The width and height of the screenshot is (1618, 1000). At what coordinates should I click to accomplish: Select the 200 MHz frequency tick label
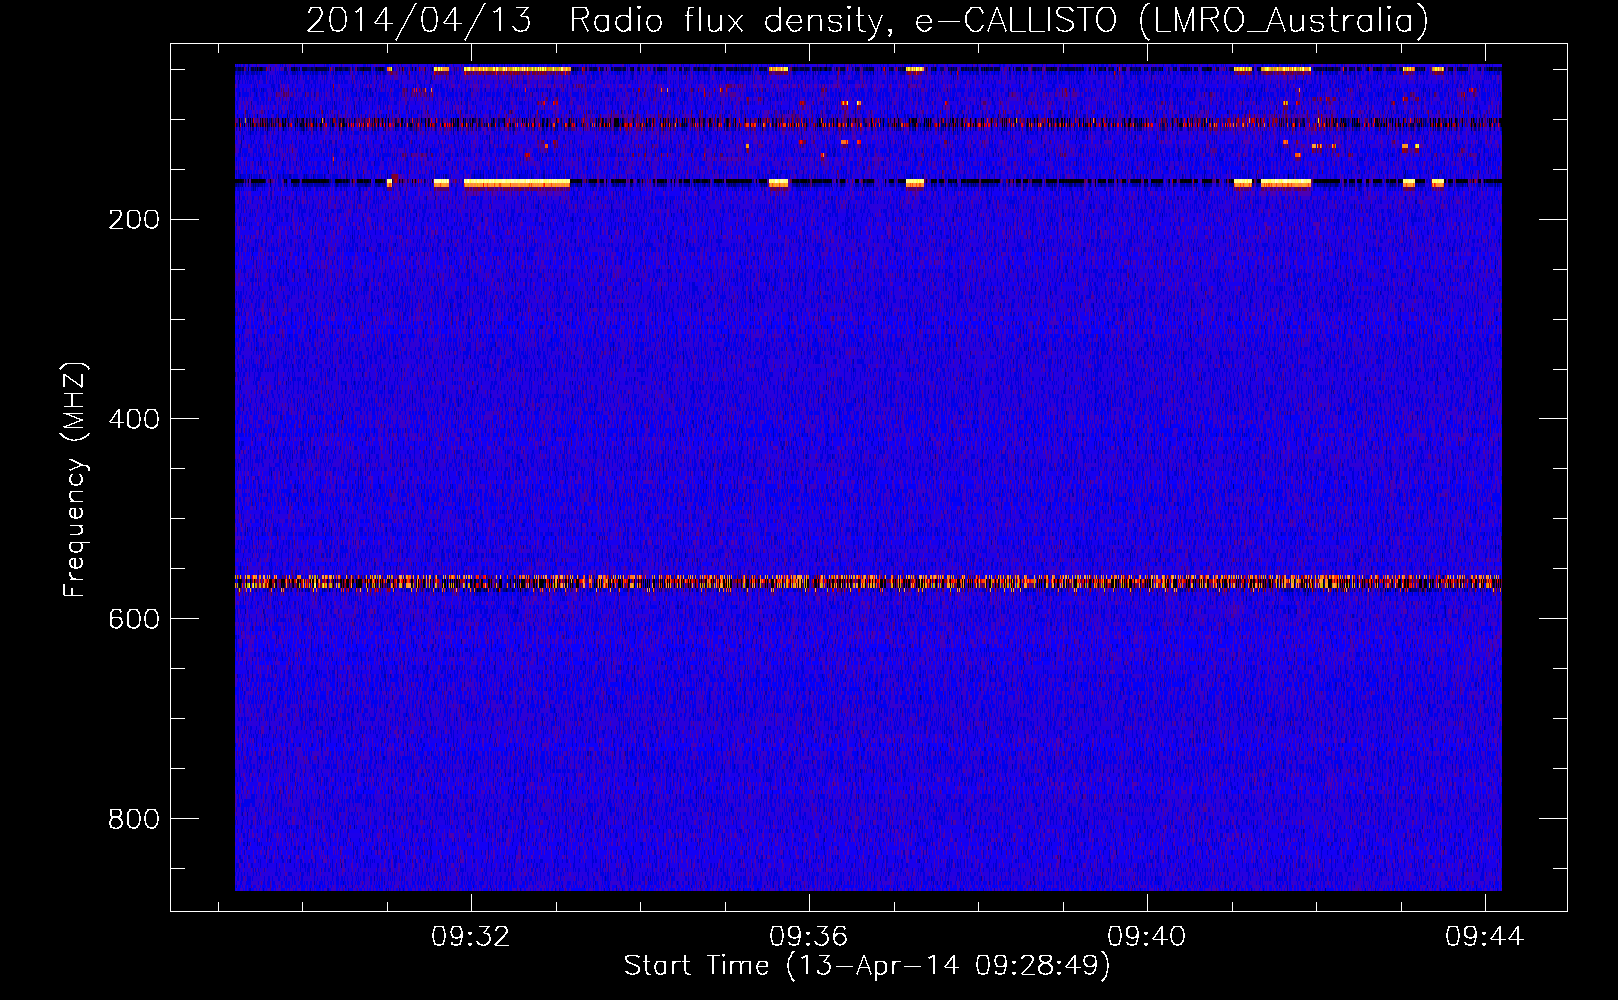pos(134,220)
